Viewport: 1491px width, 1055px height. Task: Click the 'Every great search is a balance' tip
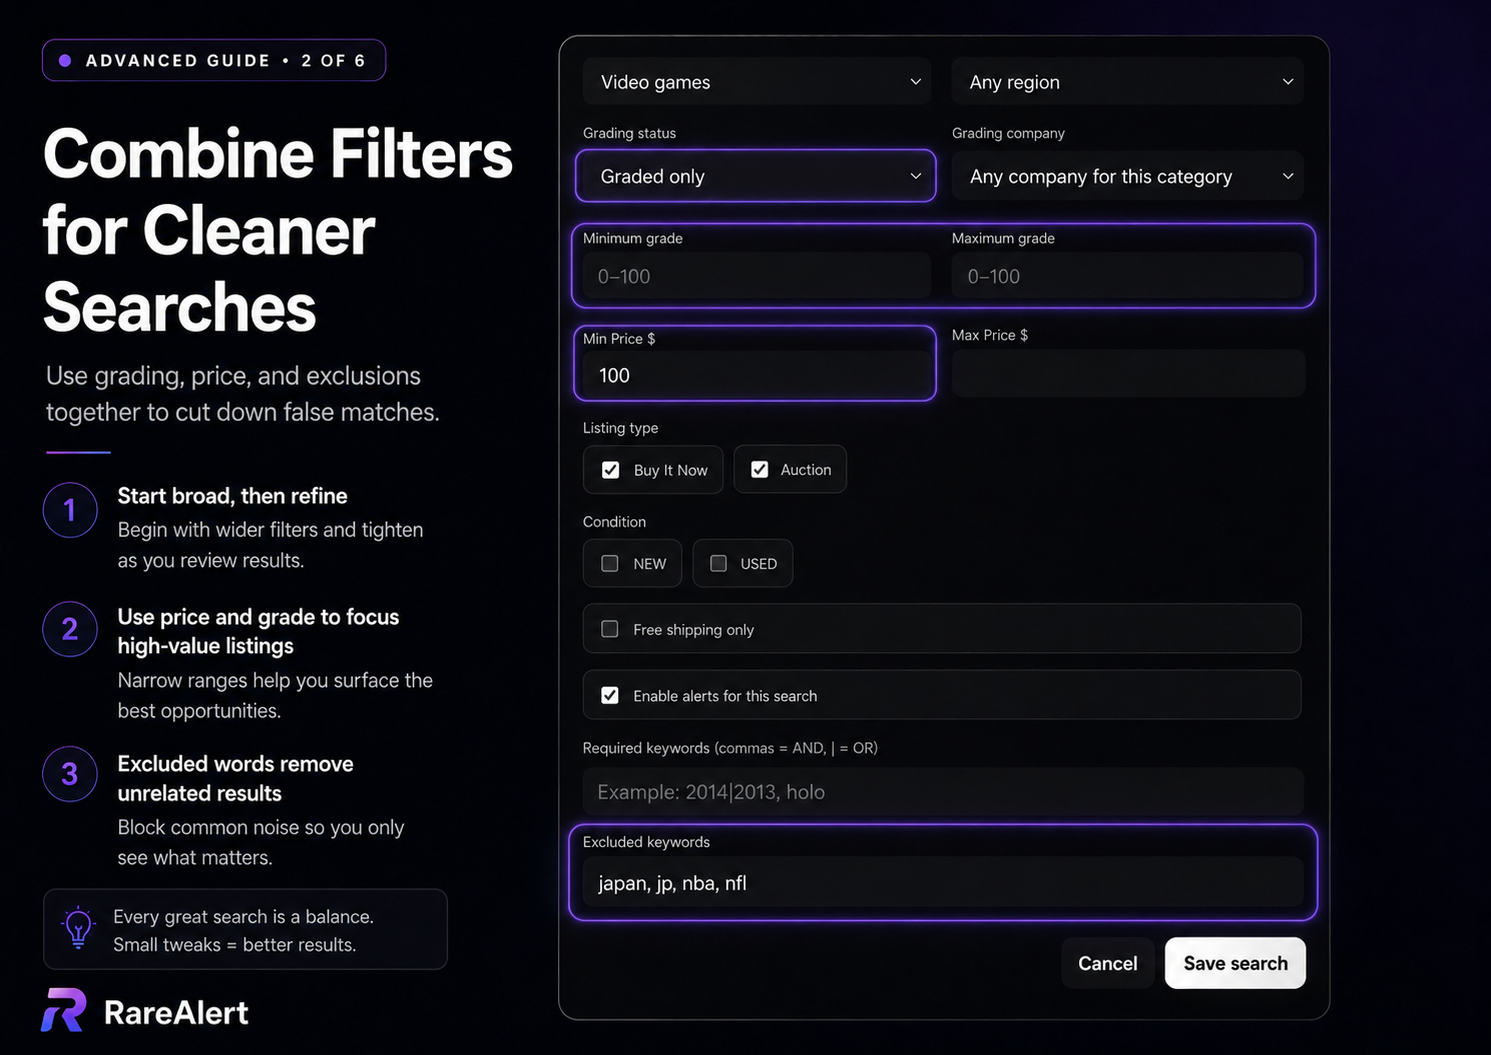tap(245, 929)
